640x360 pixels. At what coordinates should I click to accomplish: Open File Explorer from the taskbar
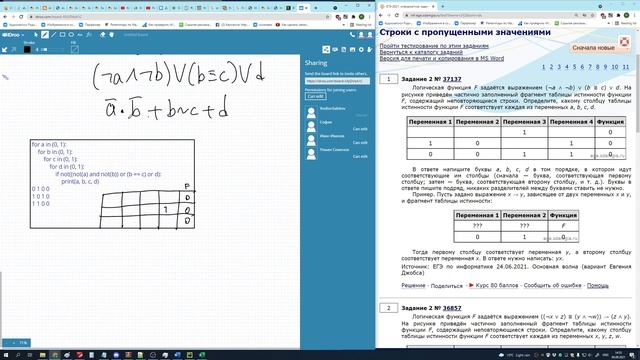coord(42,355)
